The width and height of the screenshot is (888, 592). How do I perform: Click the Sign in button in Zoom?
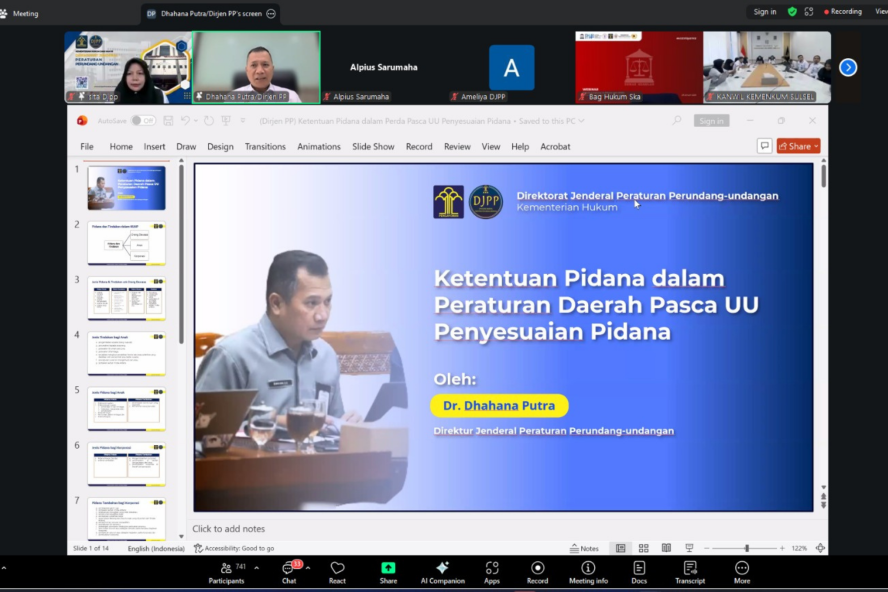pyautogui.click(x=765, y=12)
